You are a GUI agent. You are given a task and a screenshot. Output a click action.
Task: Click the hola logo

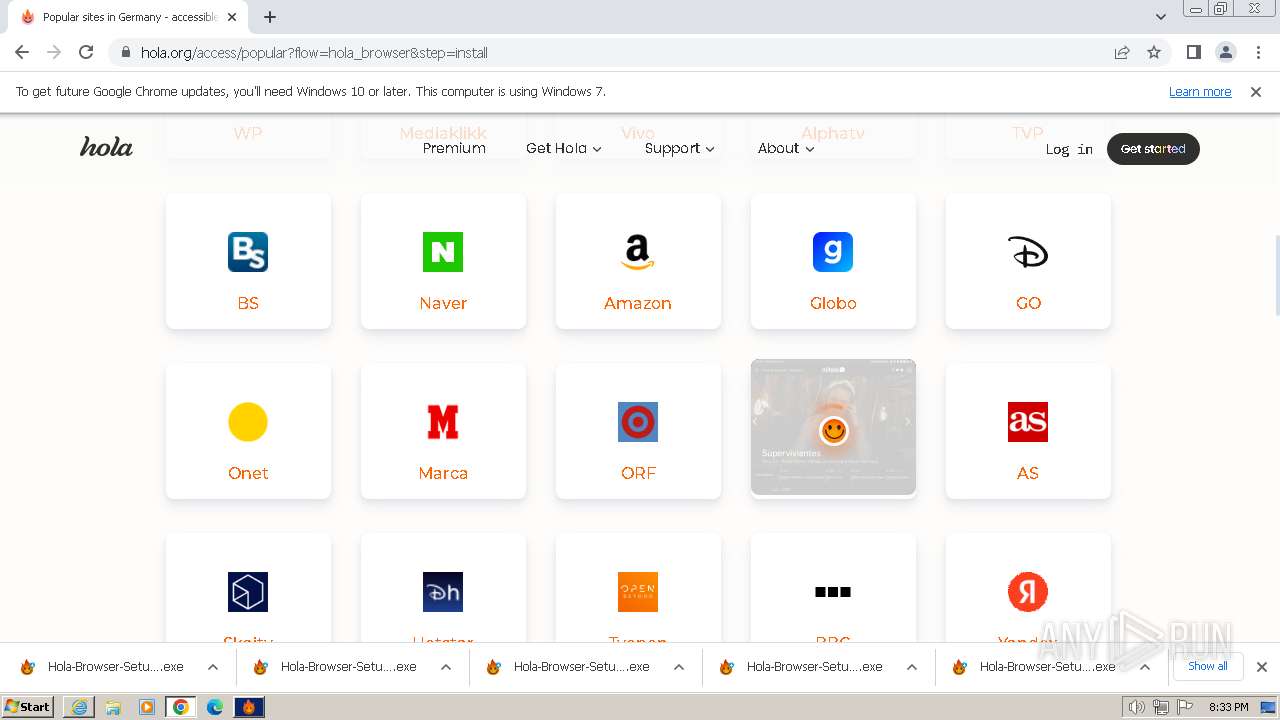106,147
